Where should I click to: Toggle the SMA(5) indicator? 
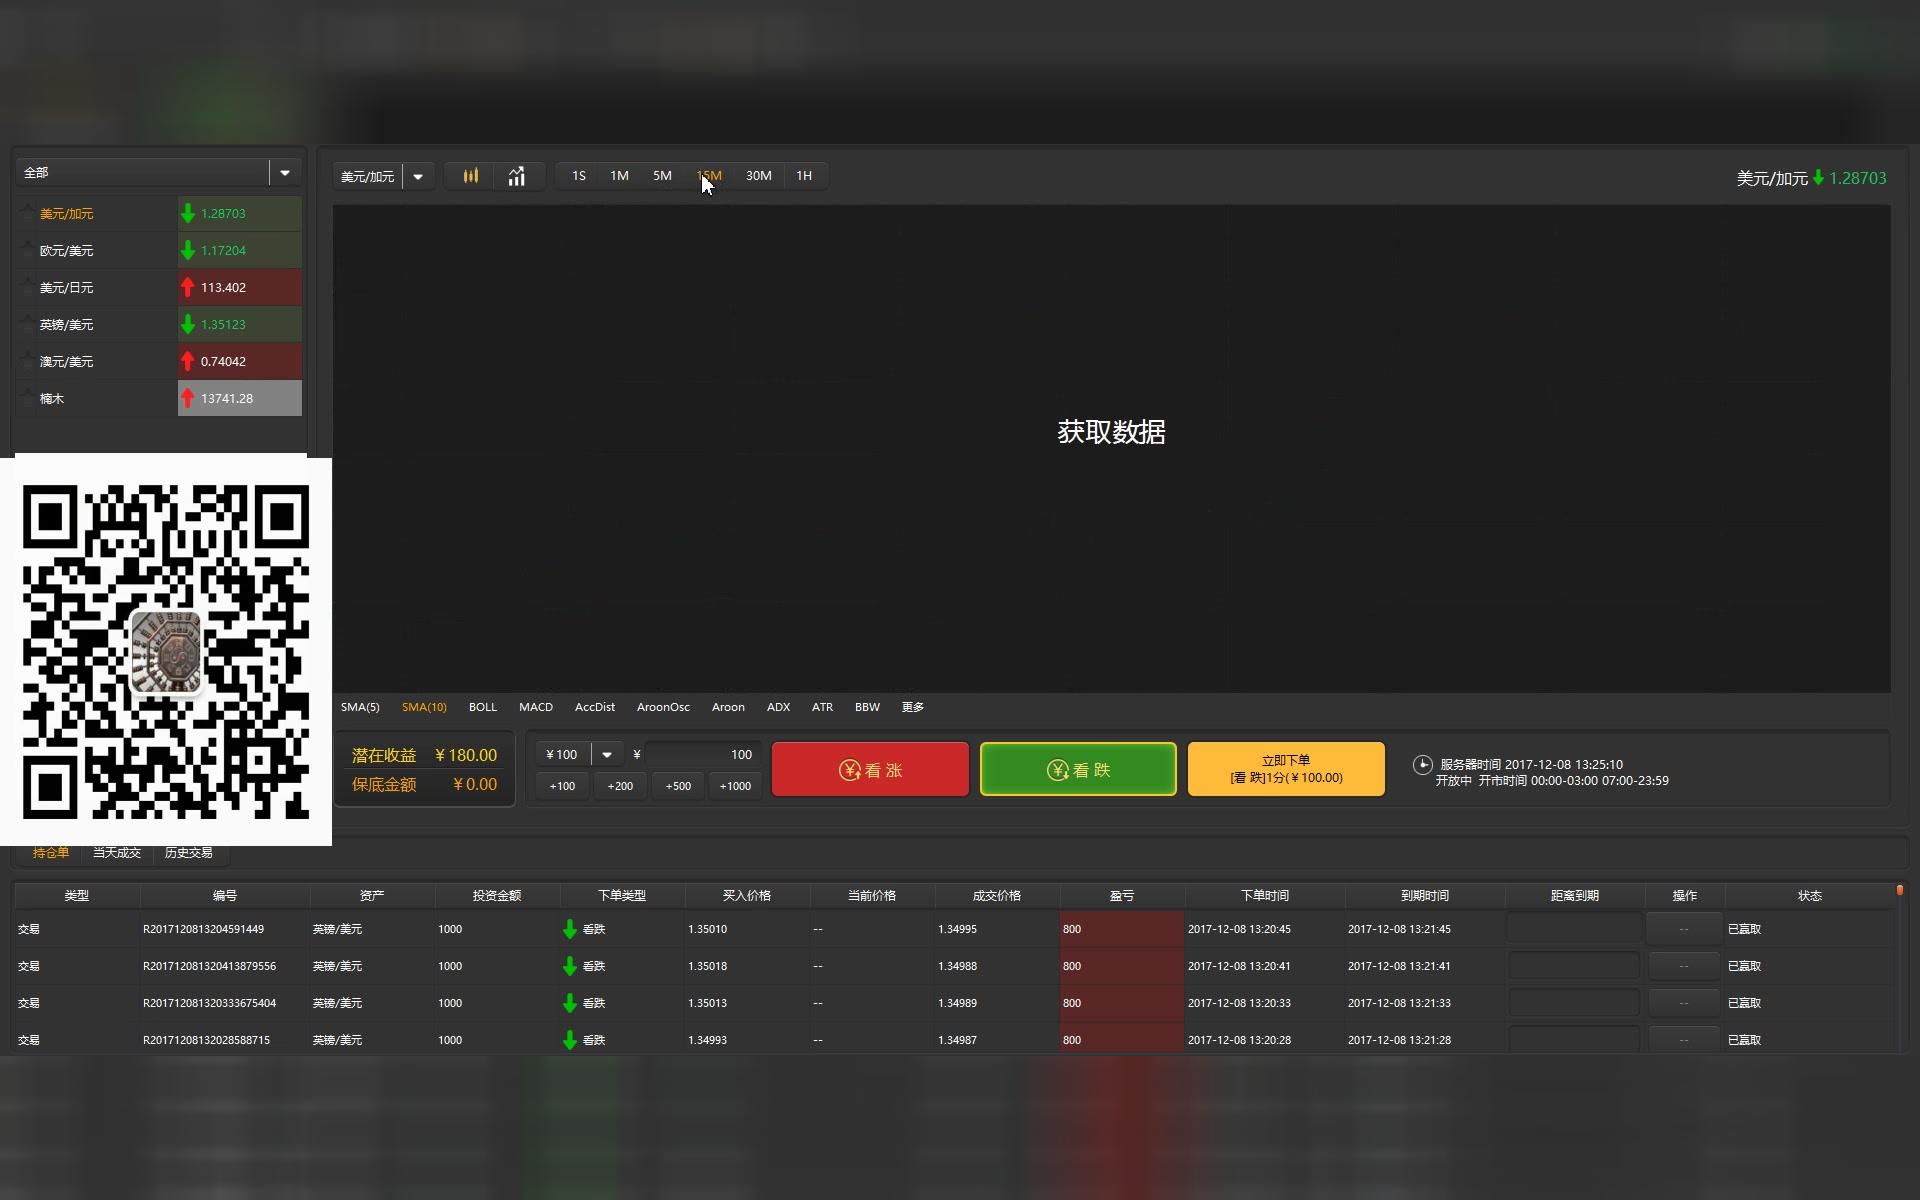point(360,707)
